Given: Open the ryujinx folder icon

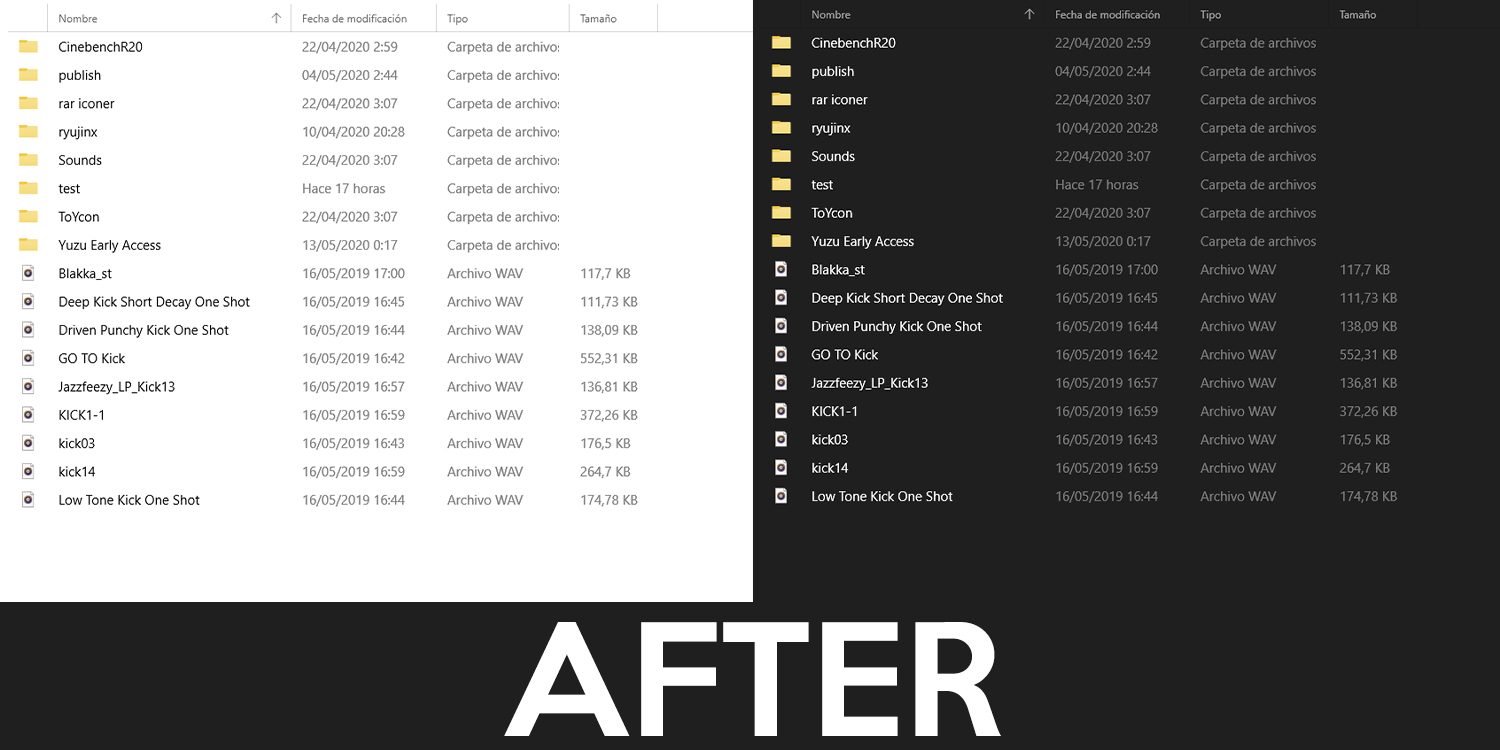Looking at the screenshot, I should click(26, 131).
